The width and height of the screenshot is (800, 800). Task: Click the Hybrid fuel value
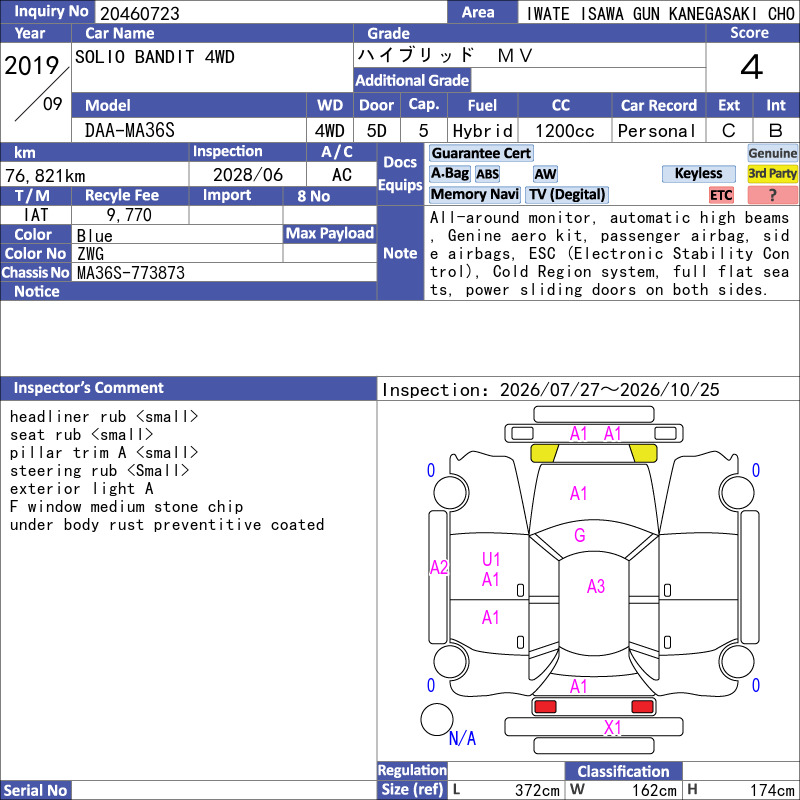482,131
